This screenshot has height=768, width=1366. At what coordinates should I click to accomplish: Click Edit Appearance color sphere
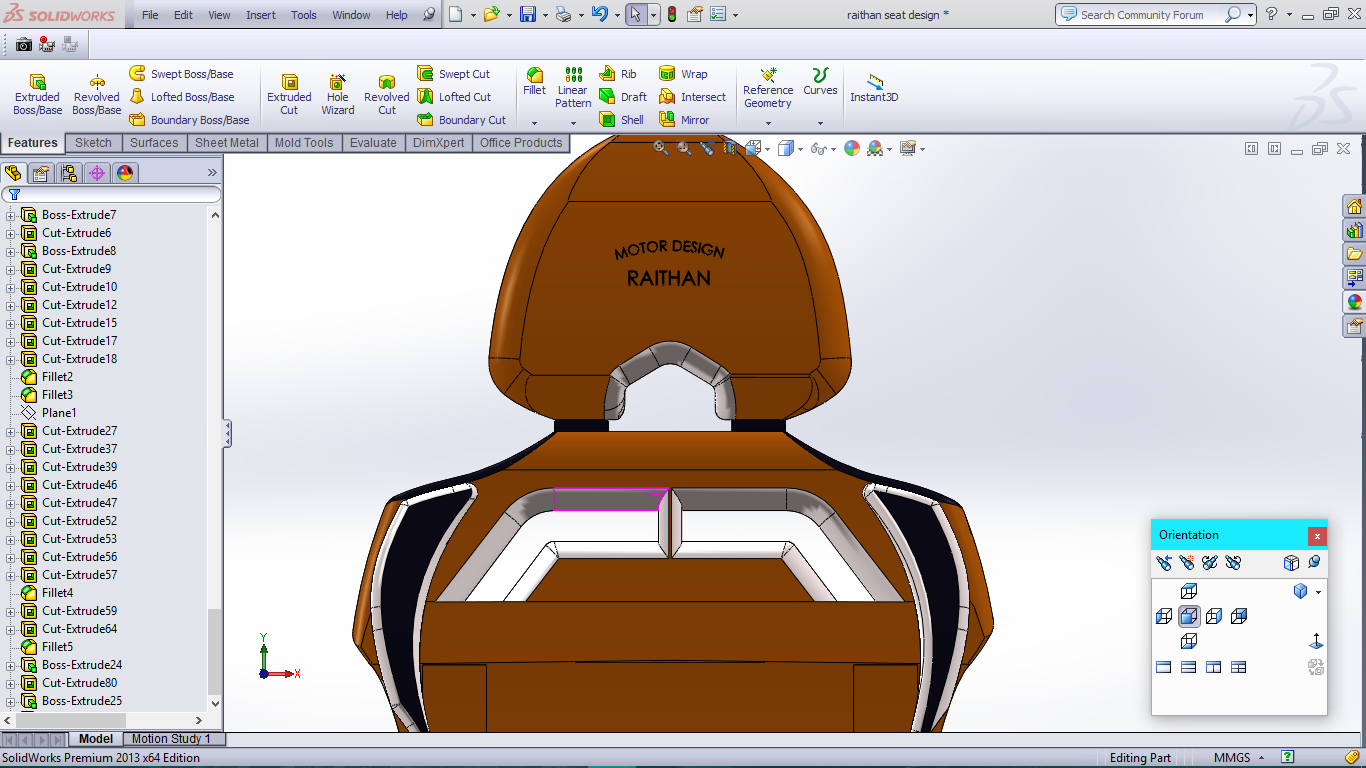point(852,148)
